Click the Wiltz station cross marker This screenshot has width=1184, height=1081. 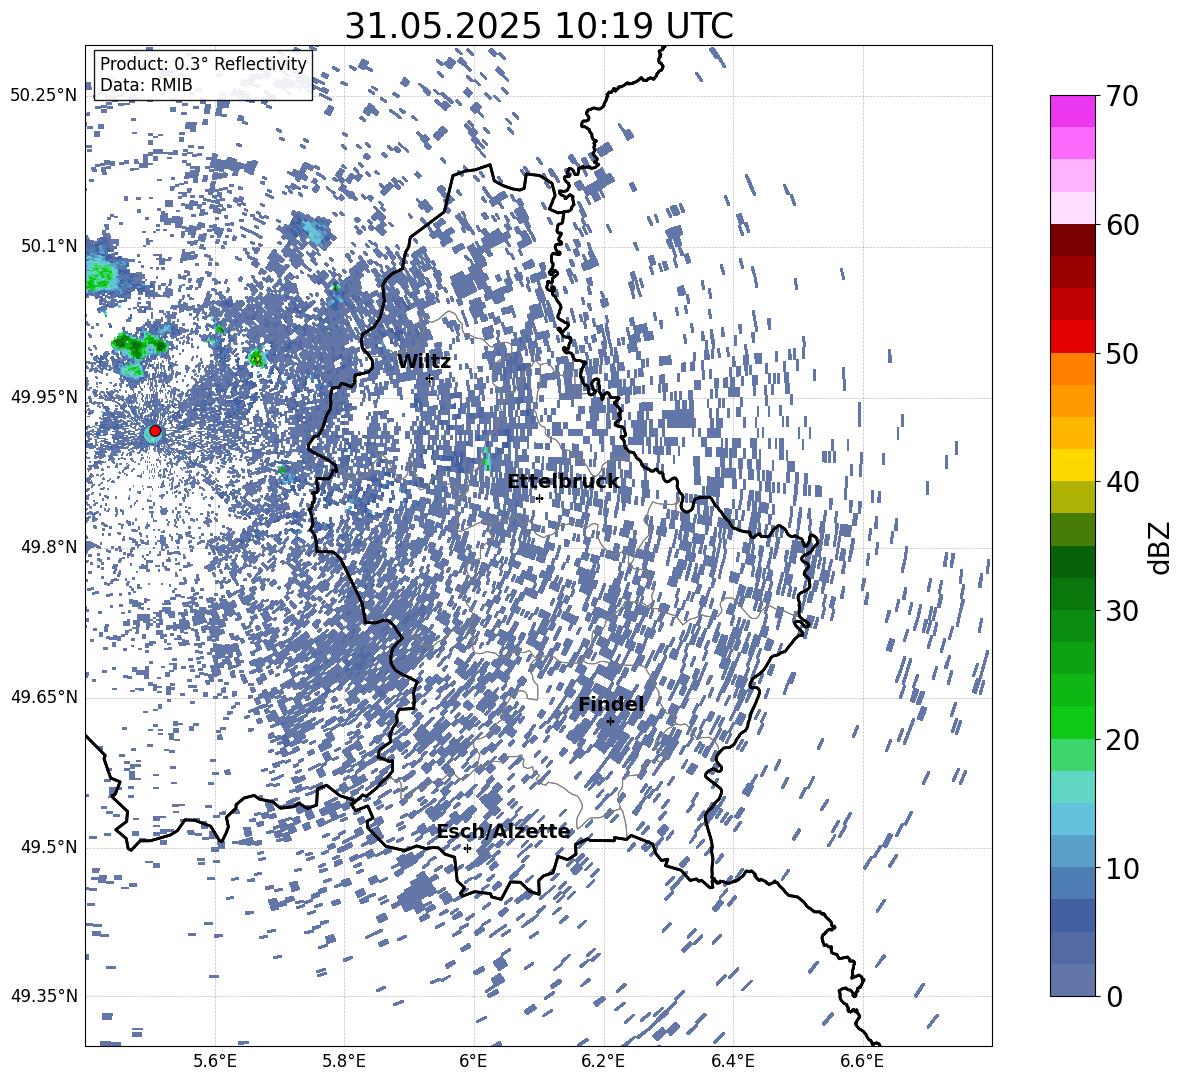(x=430, y=378)
